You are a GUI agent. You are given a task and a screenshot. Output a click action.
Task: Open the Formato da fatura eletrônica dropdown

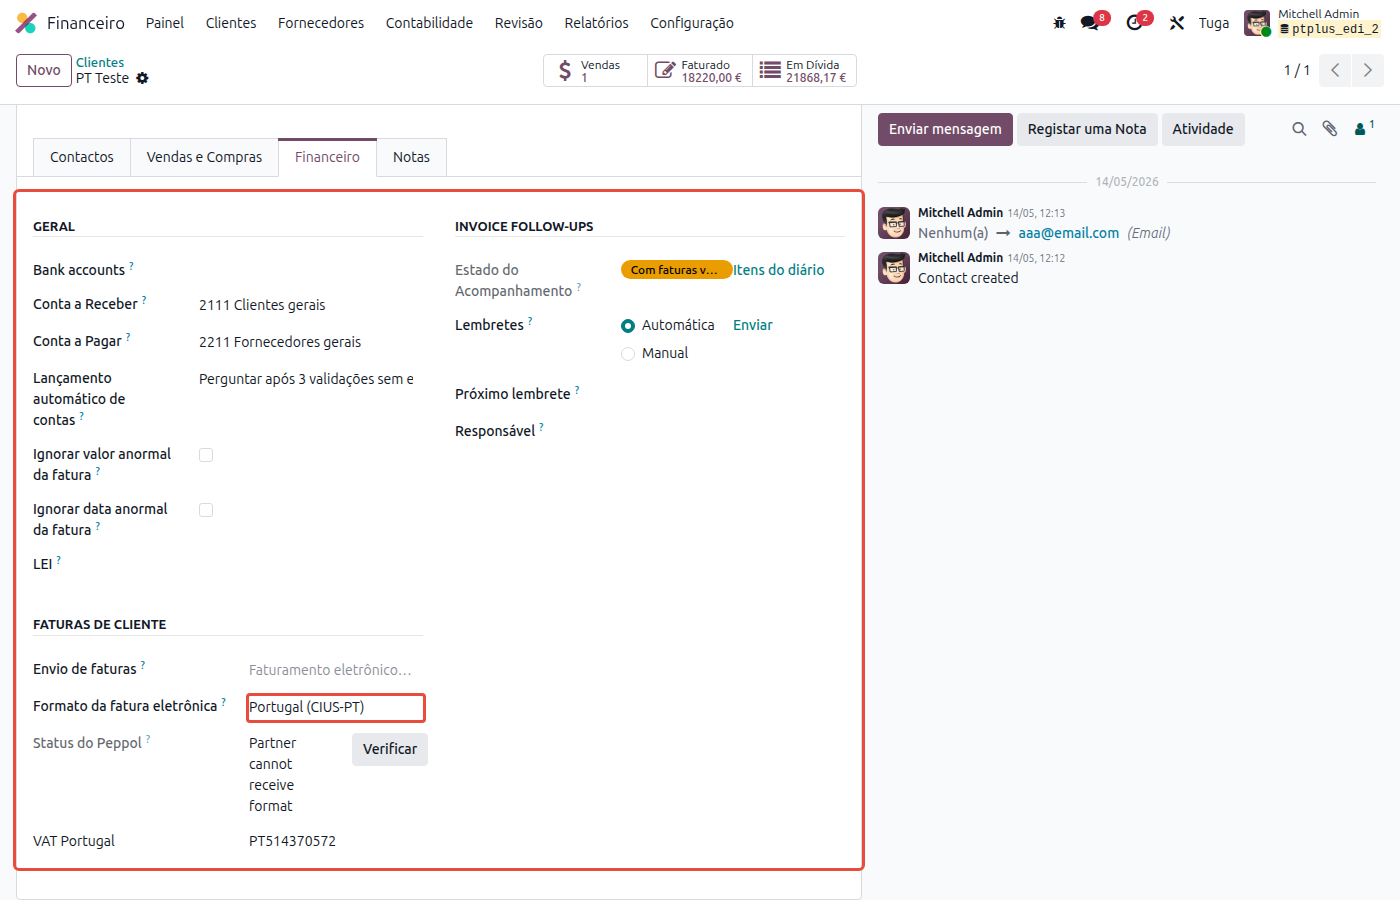pyautogui.click(x=336, y=708)
